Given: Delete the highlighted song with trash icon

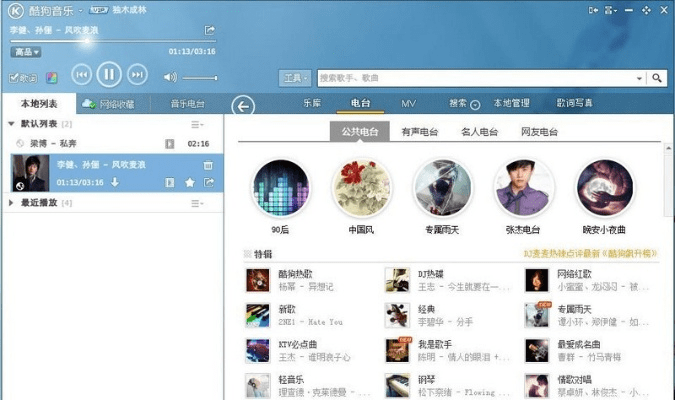Looking at the screenshot, I should pos(208,165).
